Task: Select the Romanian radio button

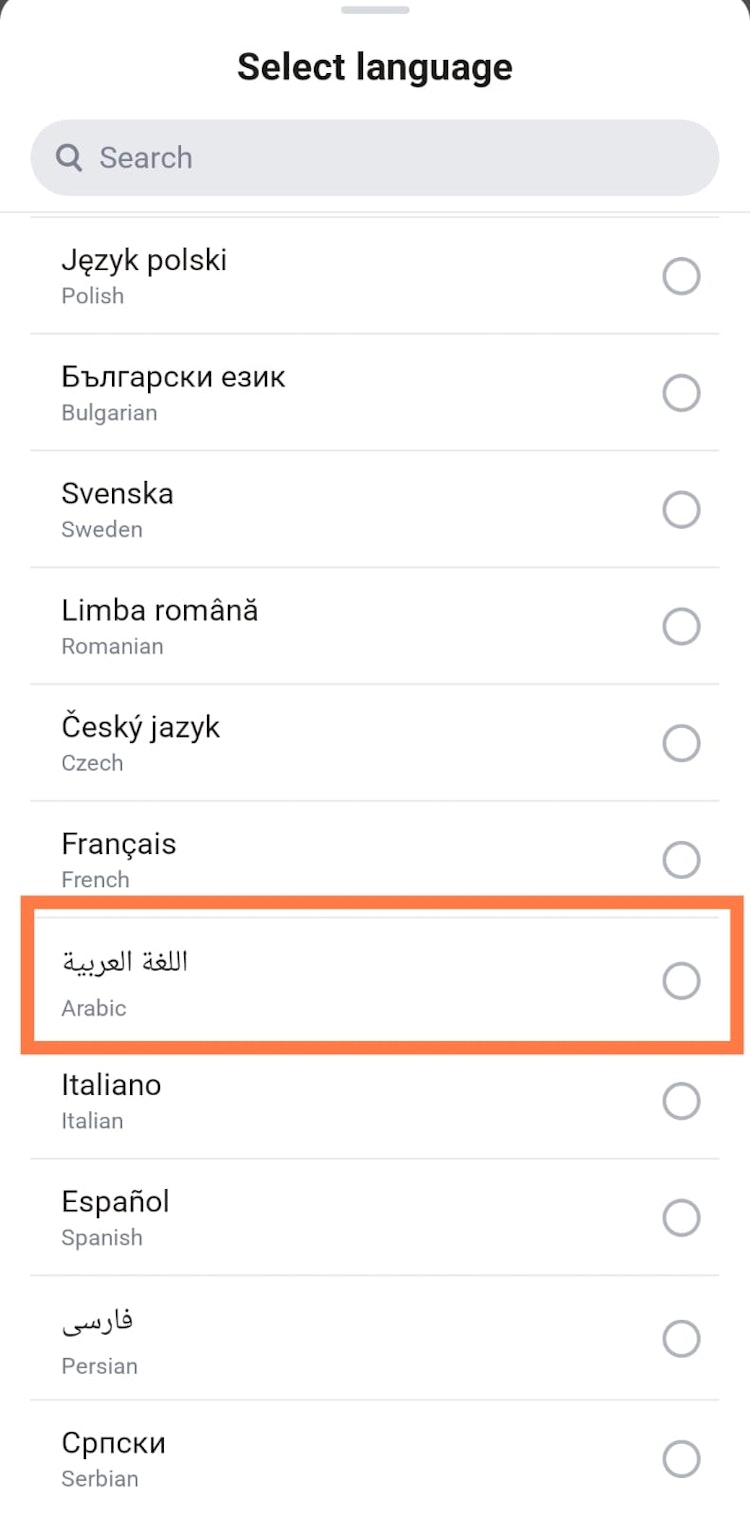Action: point(681,627)
